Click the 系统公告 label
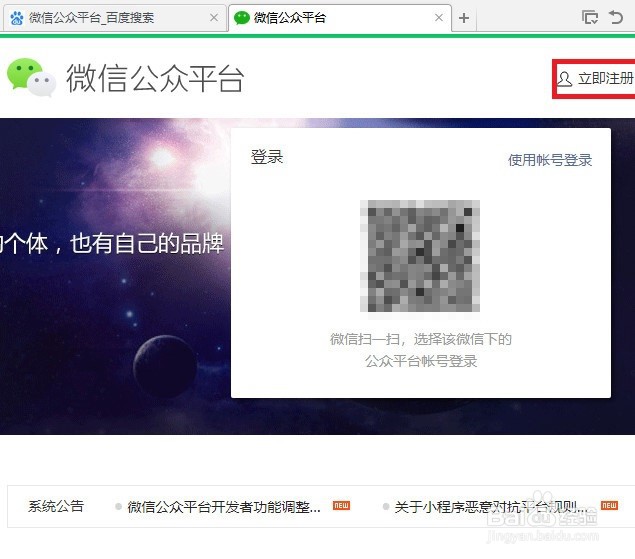 point(56,506)
